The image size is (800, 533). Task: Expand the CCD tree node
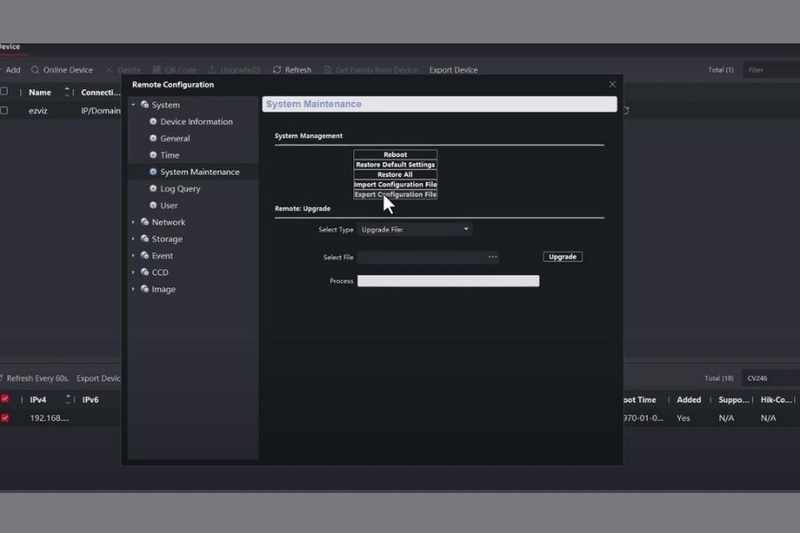134,272
